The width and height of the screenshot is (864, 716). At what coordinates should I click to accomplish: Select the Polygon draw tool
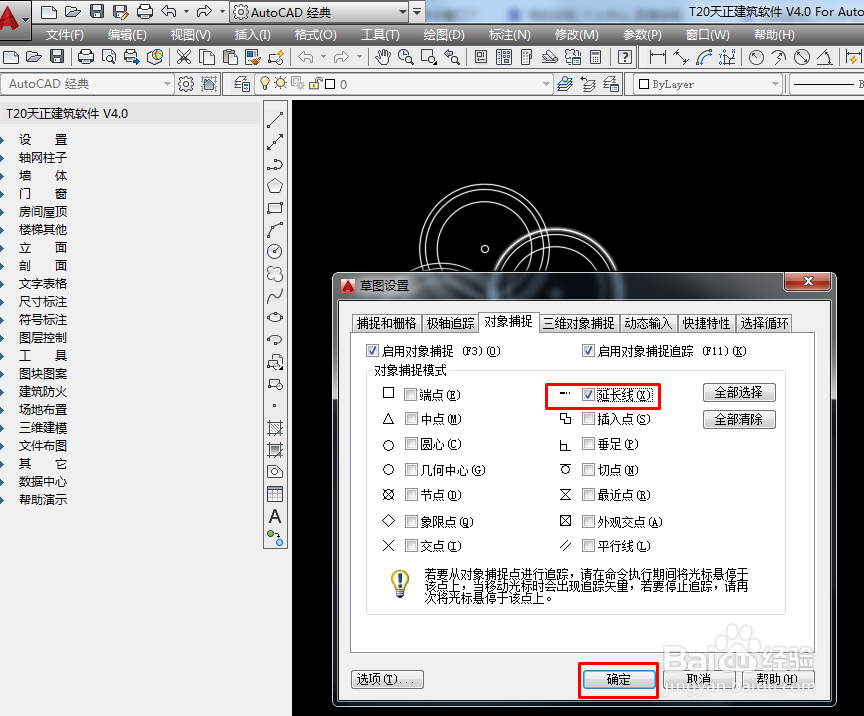click(275, 186)
